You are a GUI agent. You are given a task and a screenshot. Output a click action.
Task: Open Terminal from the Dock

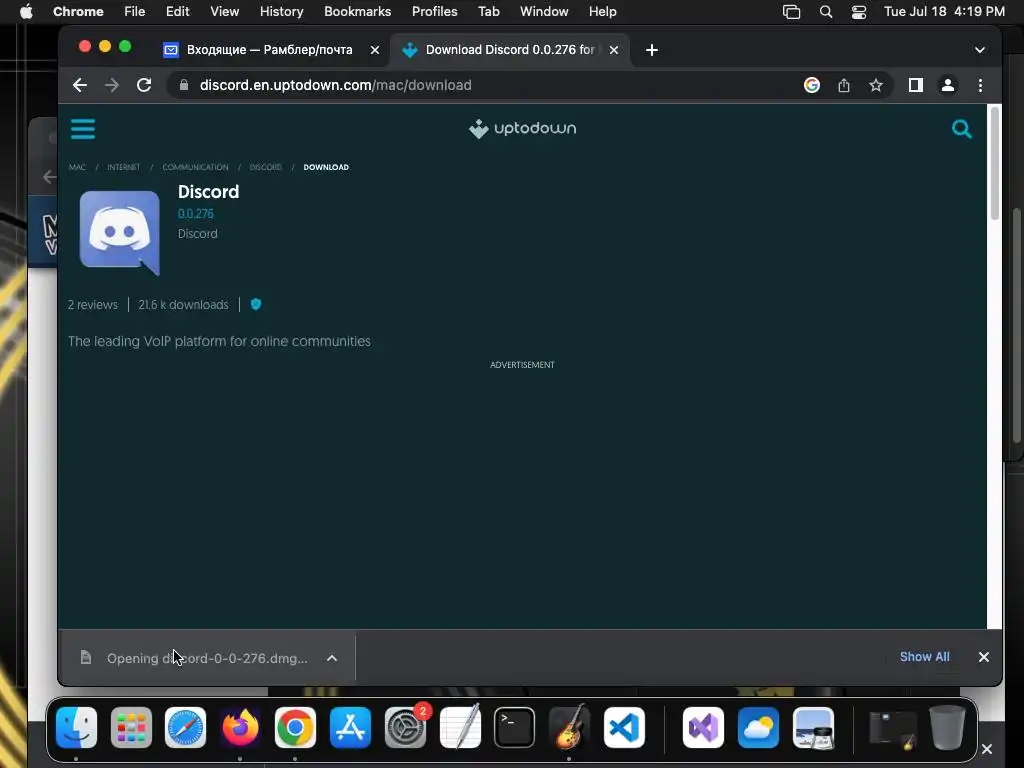(515, 727)
